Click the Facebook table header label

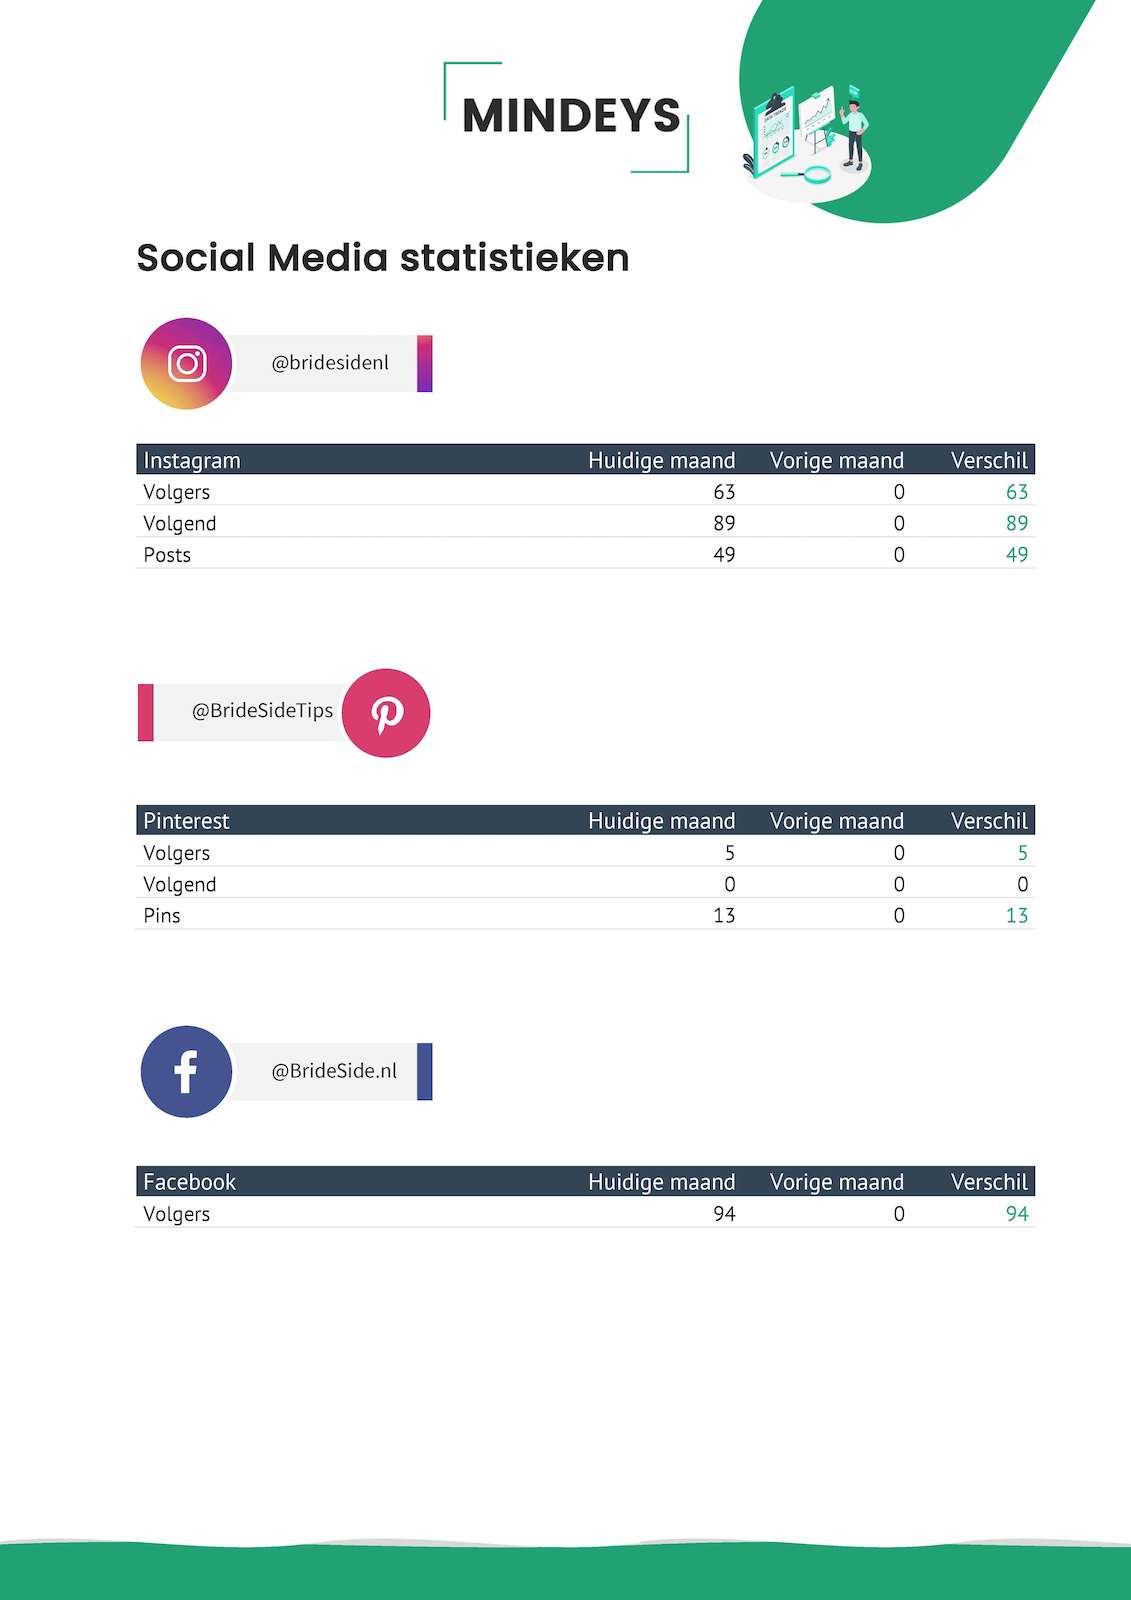coord(190,1182)
